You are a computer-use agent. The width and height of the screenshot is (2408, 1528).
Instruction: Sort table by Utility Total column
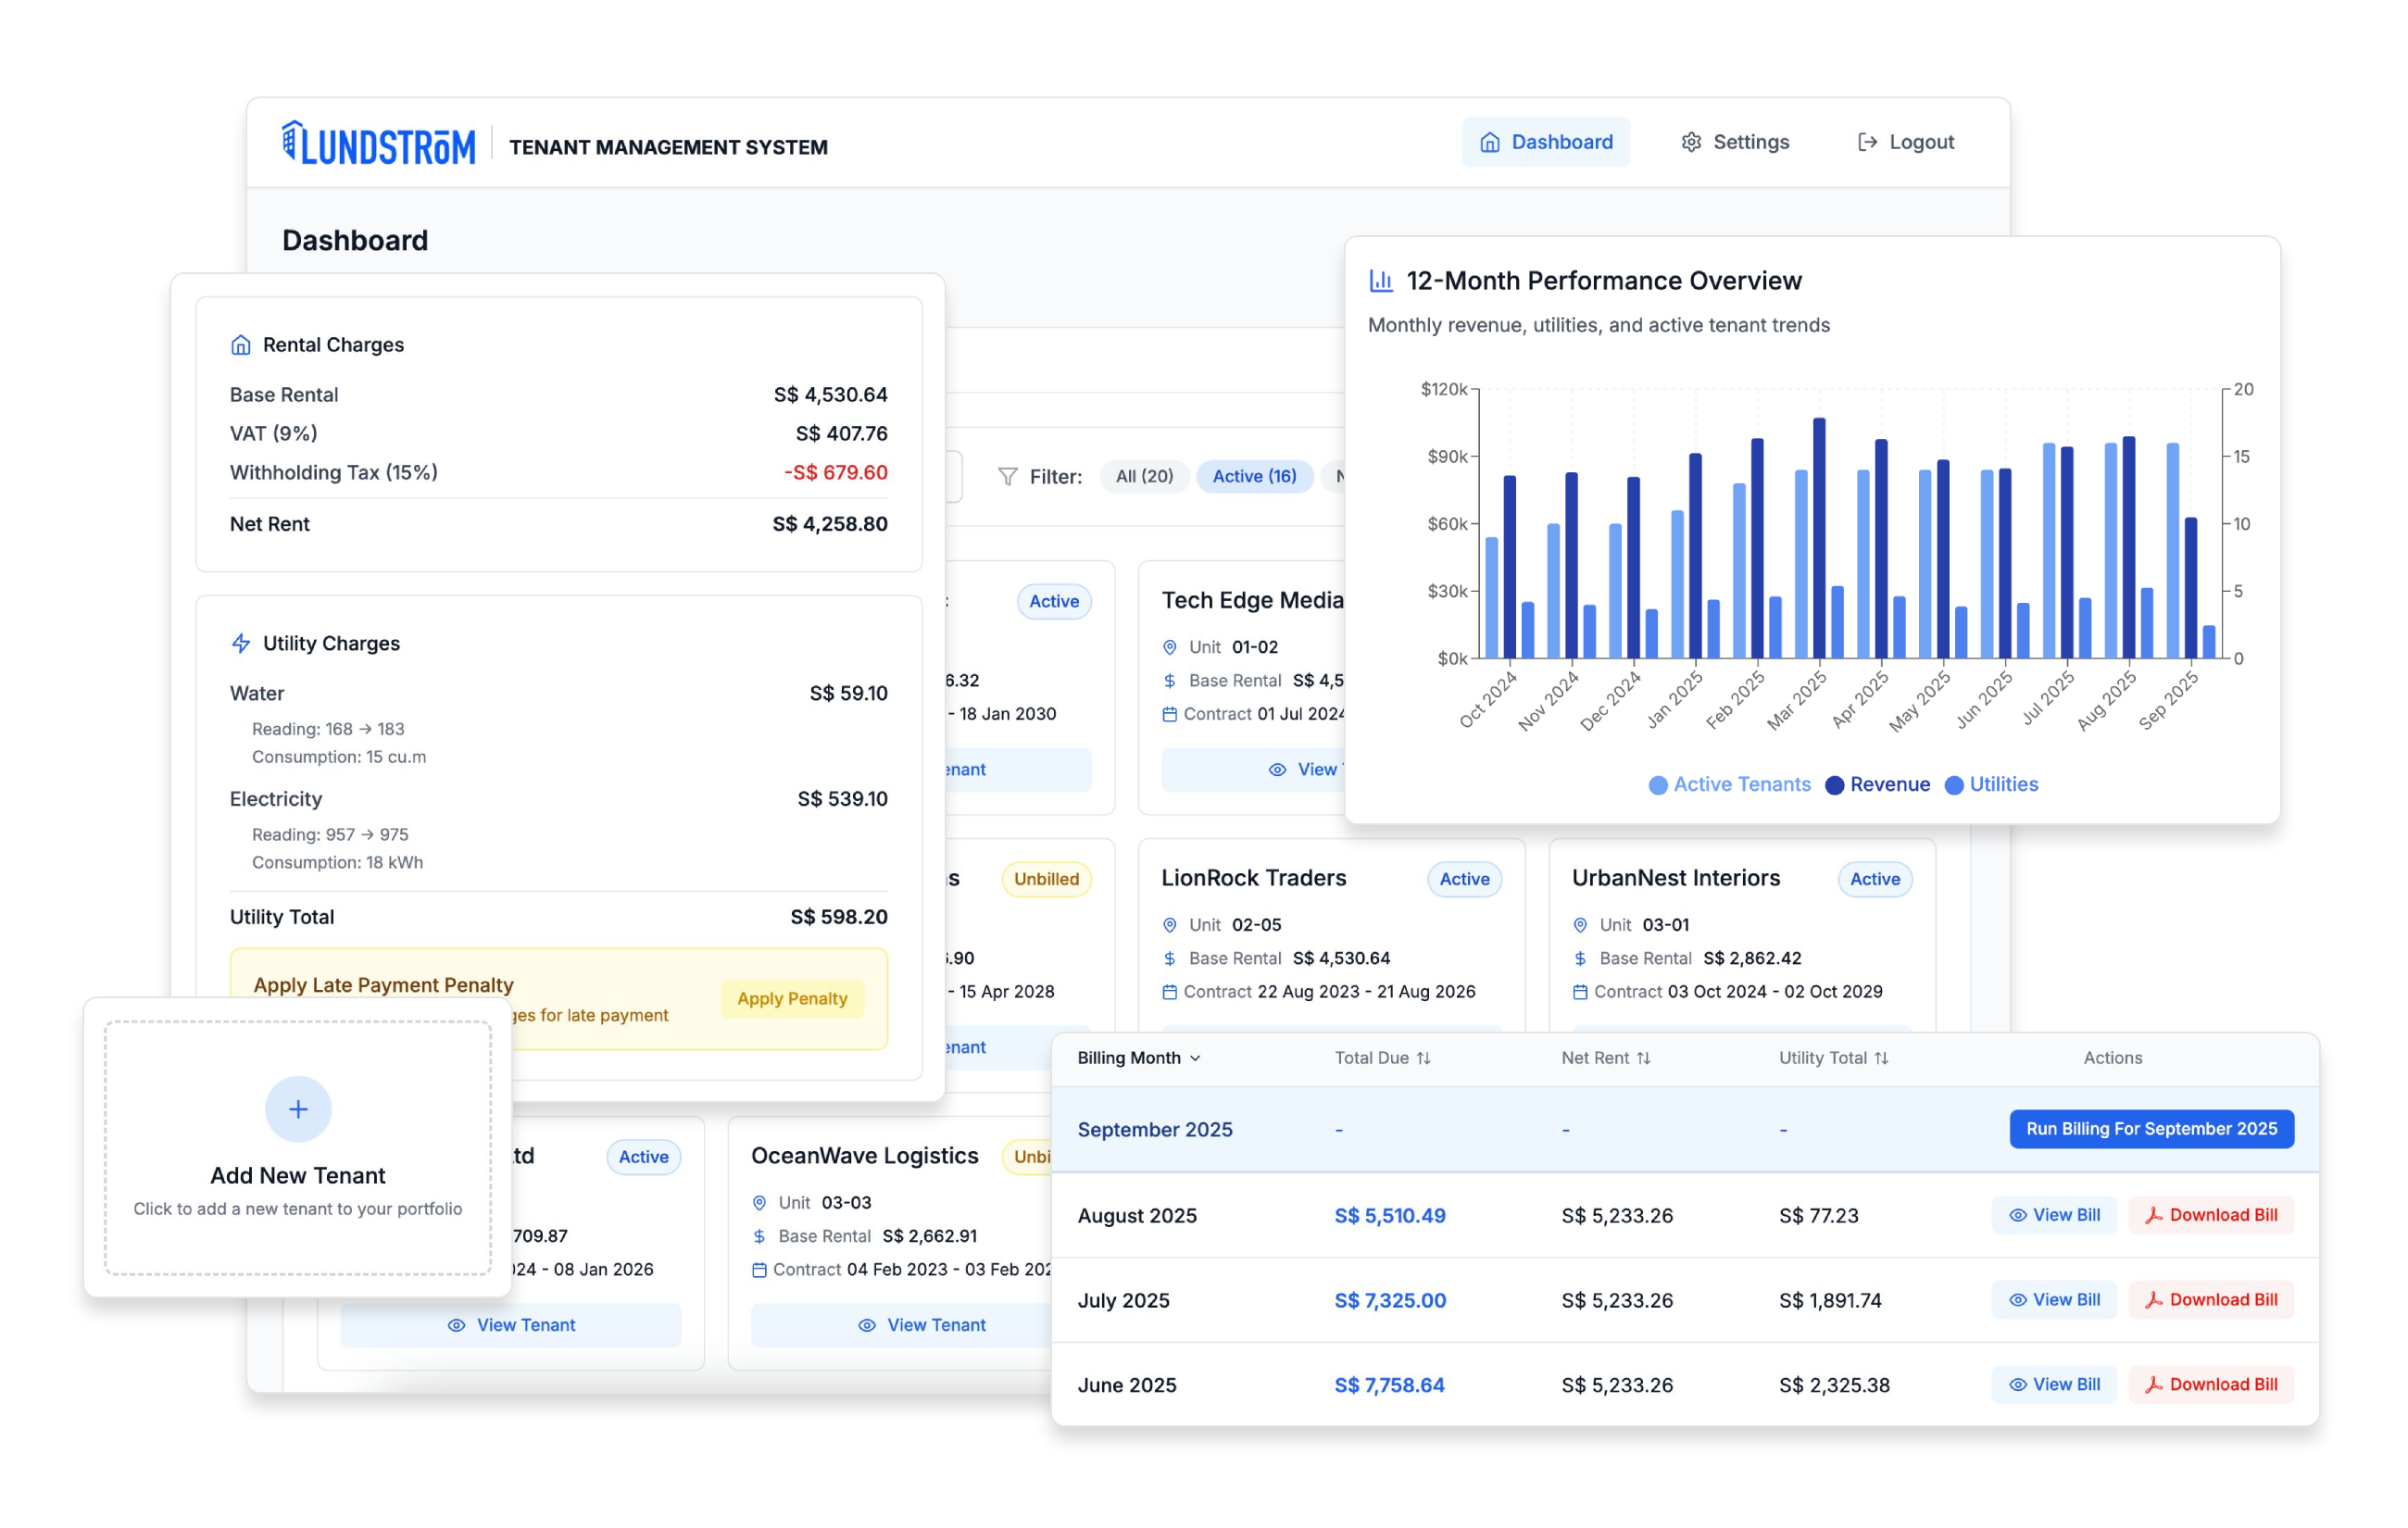[x=1833, y=1058]
